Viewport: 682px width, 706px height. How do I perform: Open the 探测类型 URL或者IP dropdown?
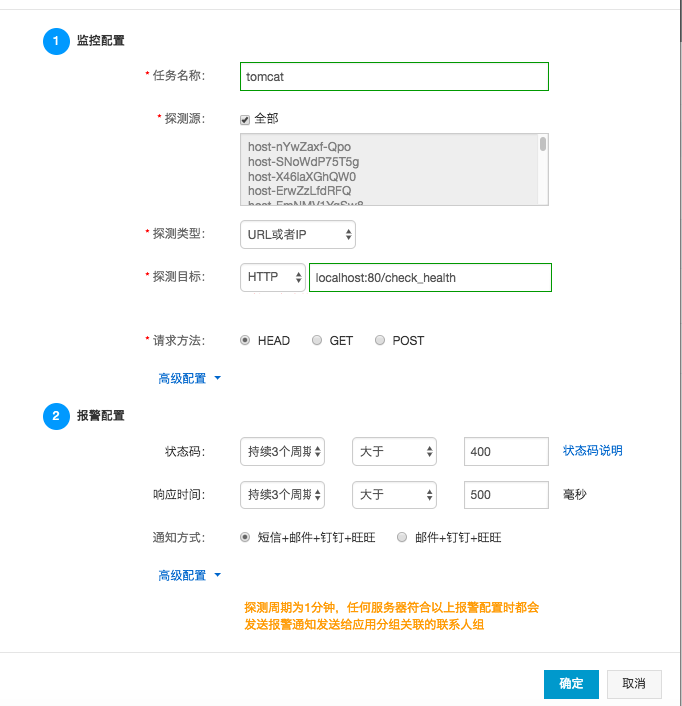[298, 235]
